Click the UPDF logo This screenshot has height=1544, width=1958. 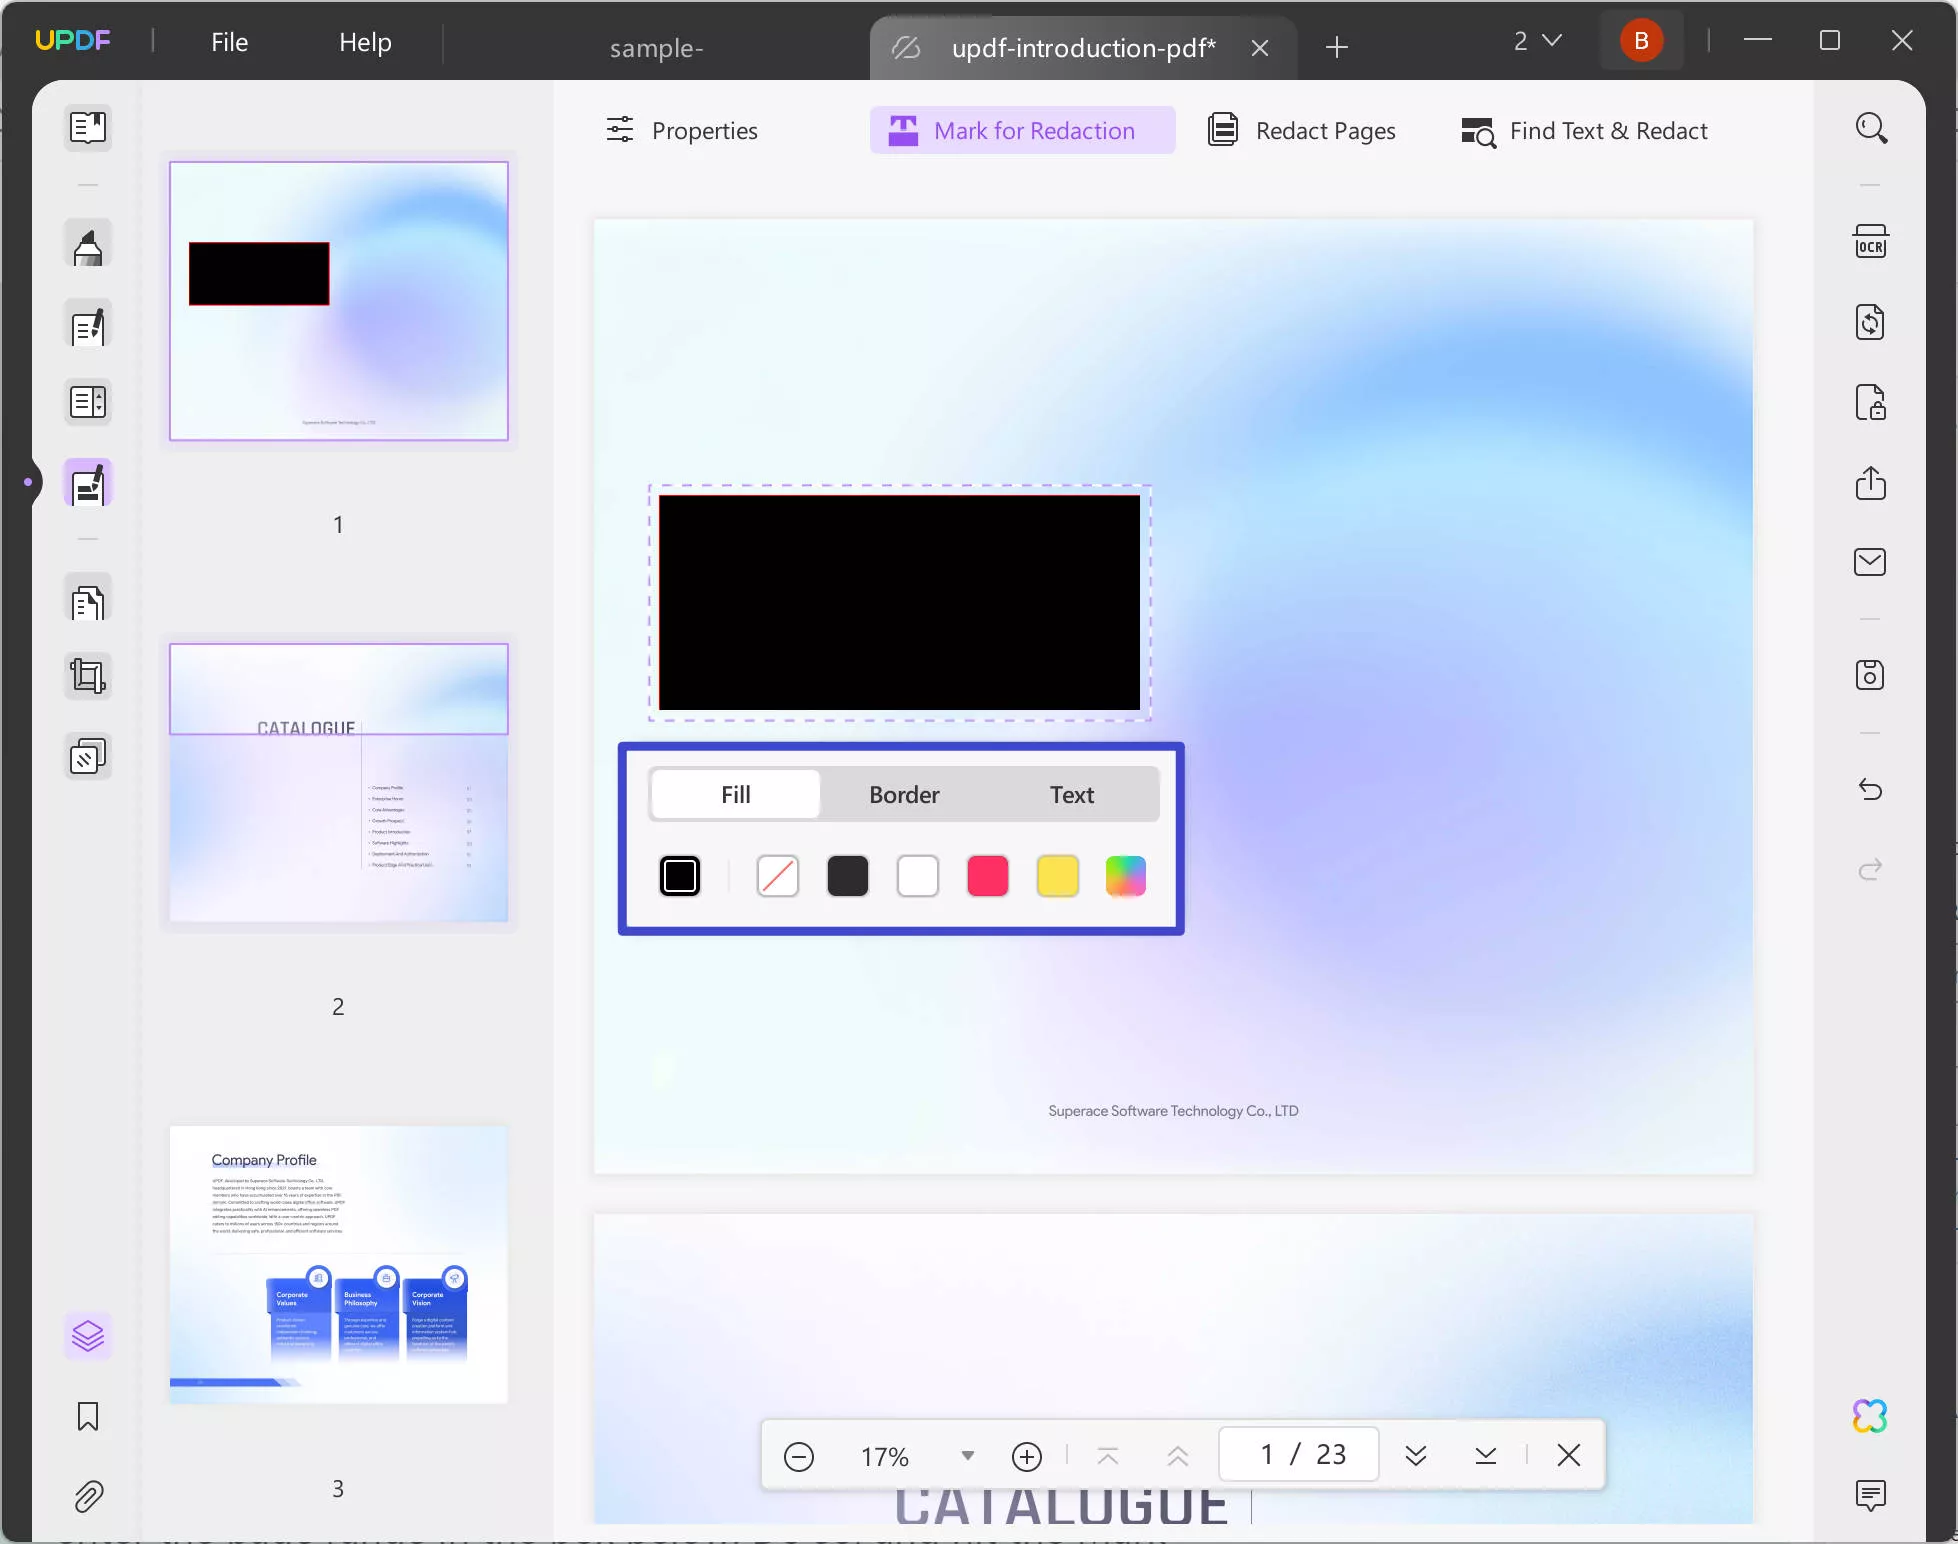[72, 41]
